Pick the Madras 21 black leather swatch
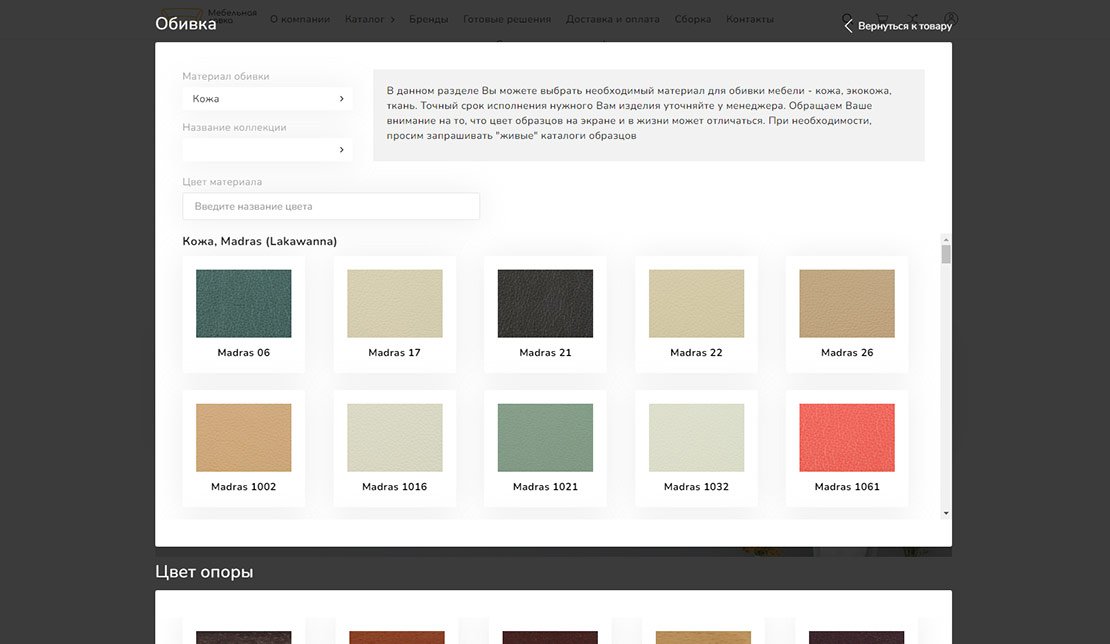This screenshot has width=1110, height=644. pos(545,304)
